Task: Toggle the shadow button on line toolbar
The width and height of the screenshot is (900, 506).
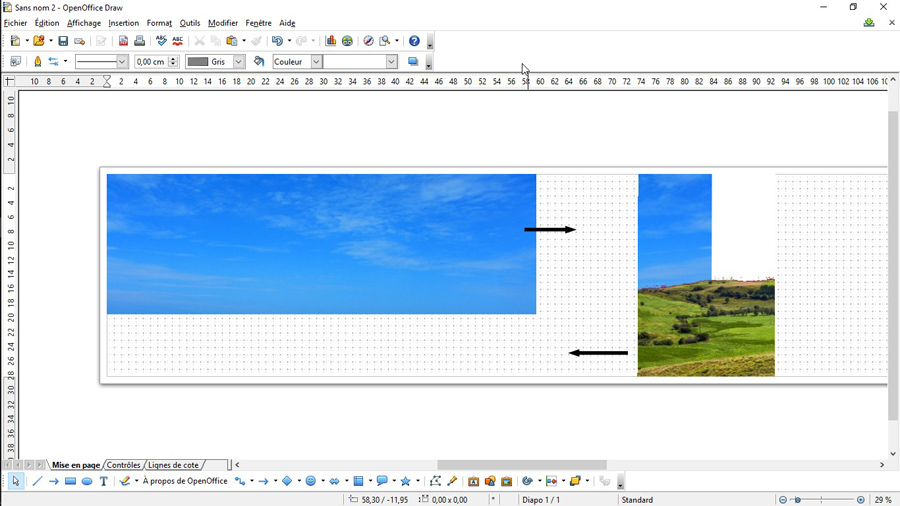Action: click(412, 62)
